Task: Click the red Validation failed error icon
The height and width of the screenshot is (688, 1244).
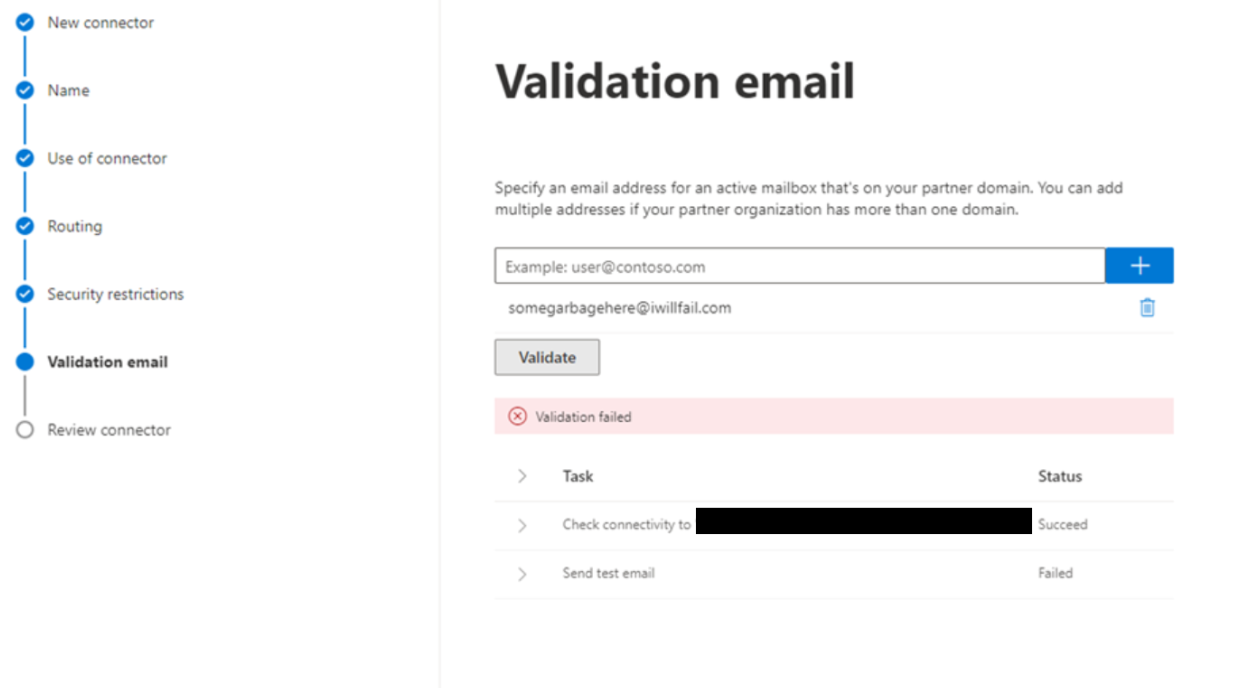Action: click(517, 417)
